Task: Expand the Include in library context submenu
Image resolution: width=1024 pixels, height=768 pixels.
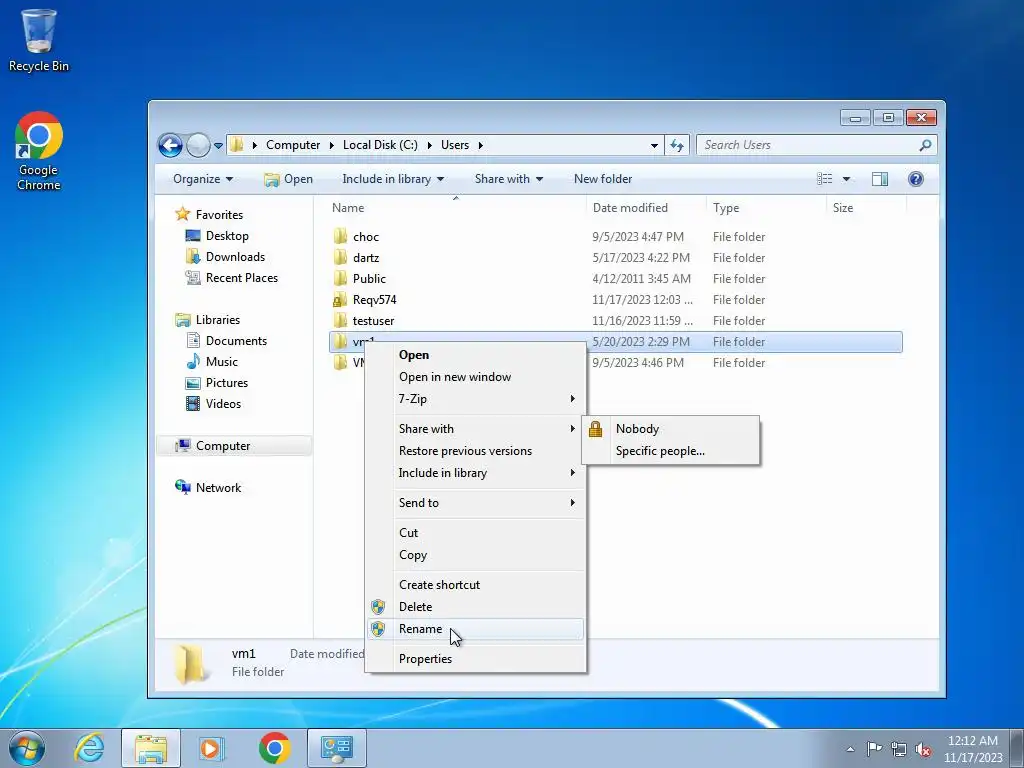Action: (475, 473)
